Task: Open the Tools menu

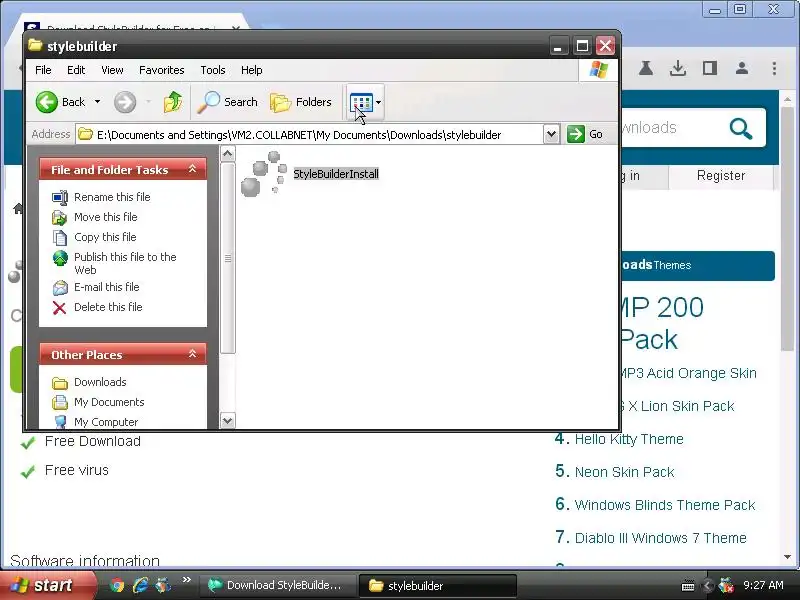Action: pos(213,70)
